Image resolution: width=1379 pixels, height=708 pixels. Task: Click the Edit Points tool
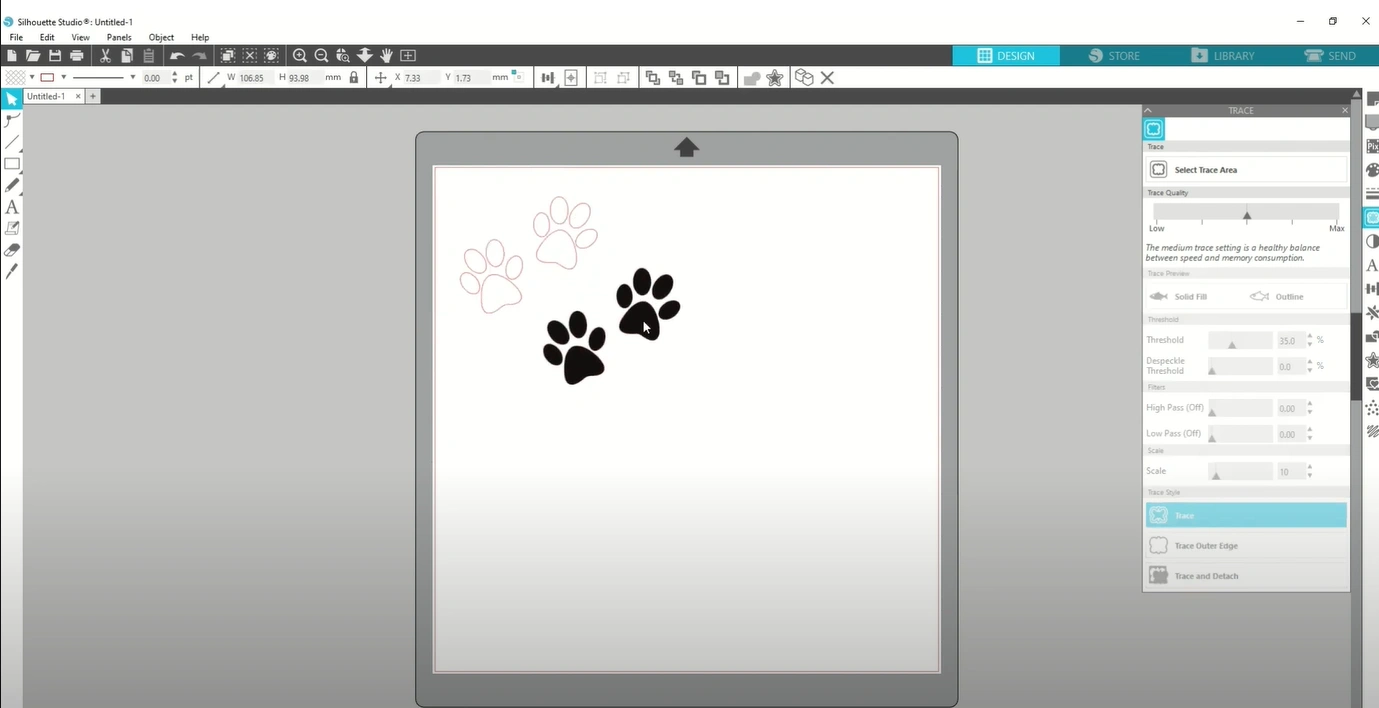click(x=12, y=121)
